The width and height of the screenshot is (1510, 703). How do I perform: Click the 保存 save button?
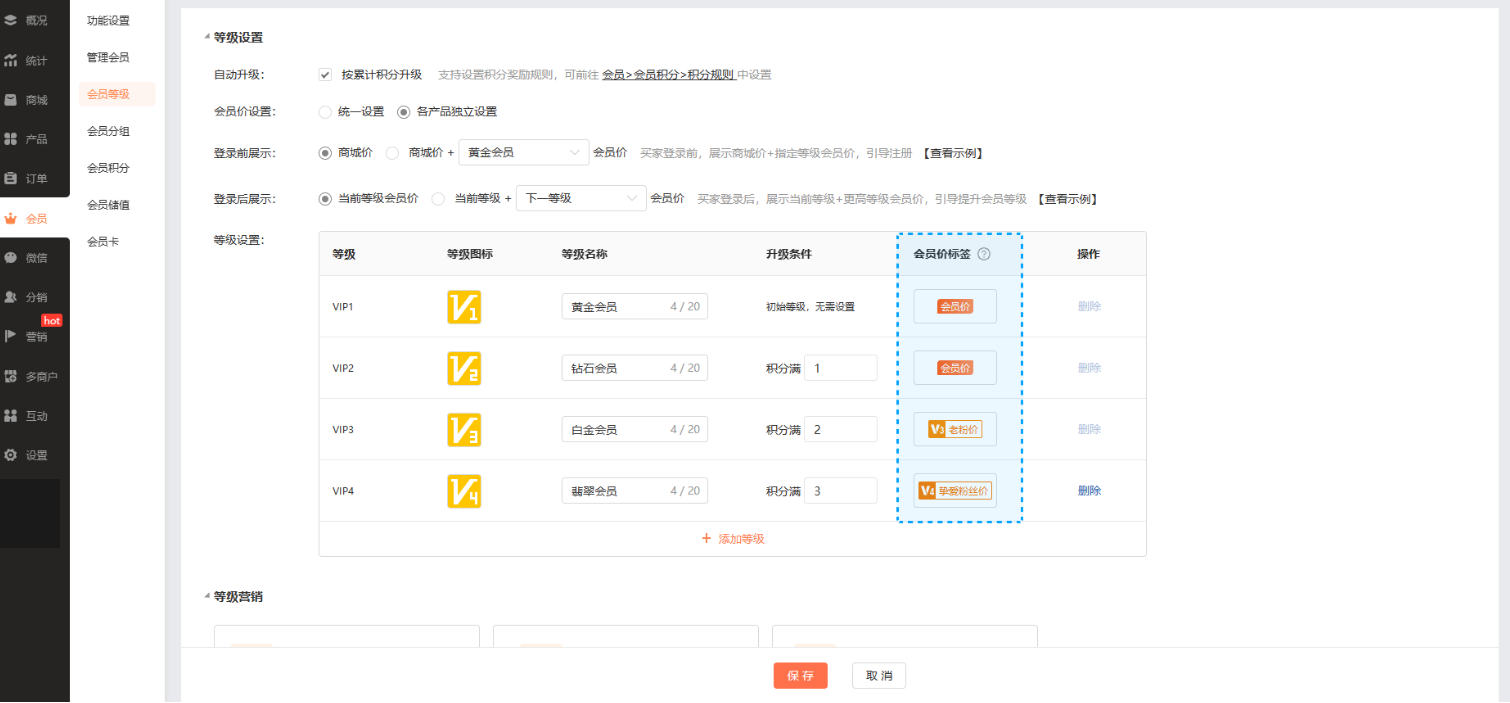click(x=800, y=676)
